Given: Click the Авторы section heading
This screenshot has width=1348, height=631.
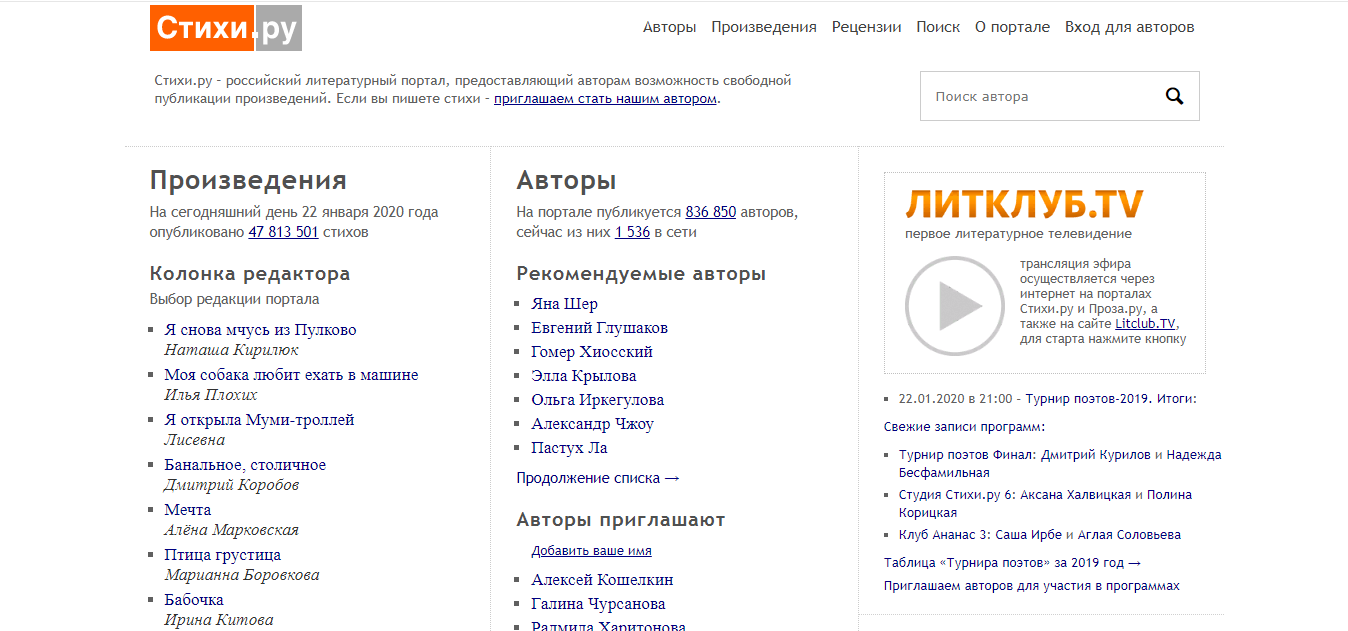Looking at the screenshot, I should [x=566, y=181].
